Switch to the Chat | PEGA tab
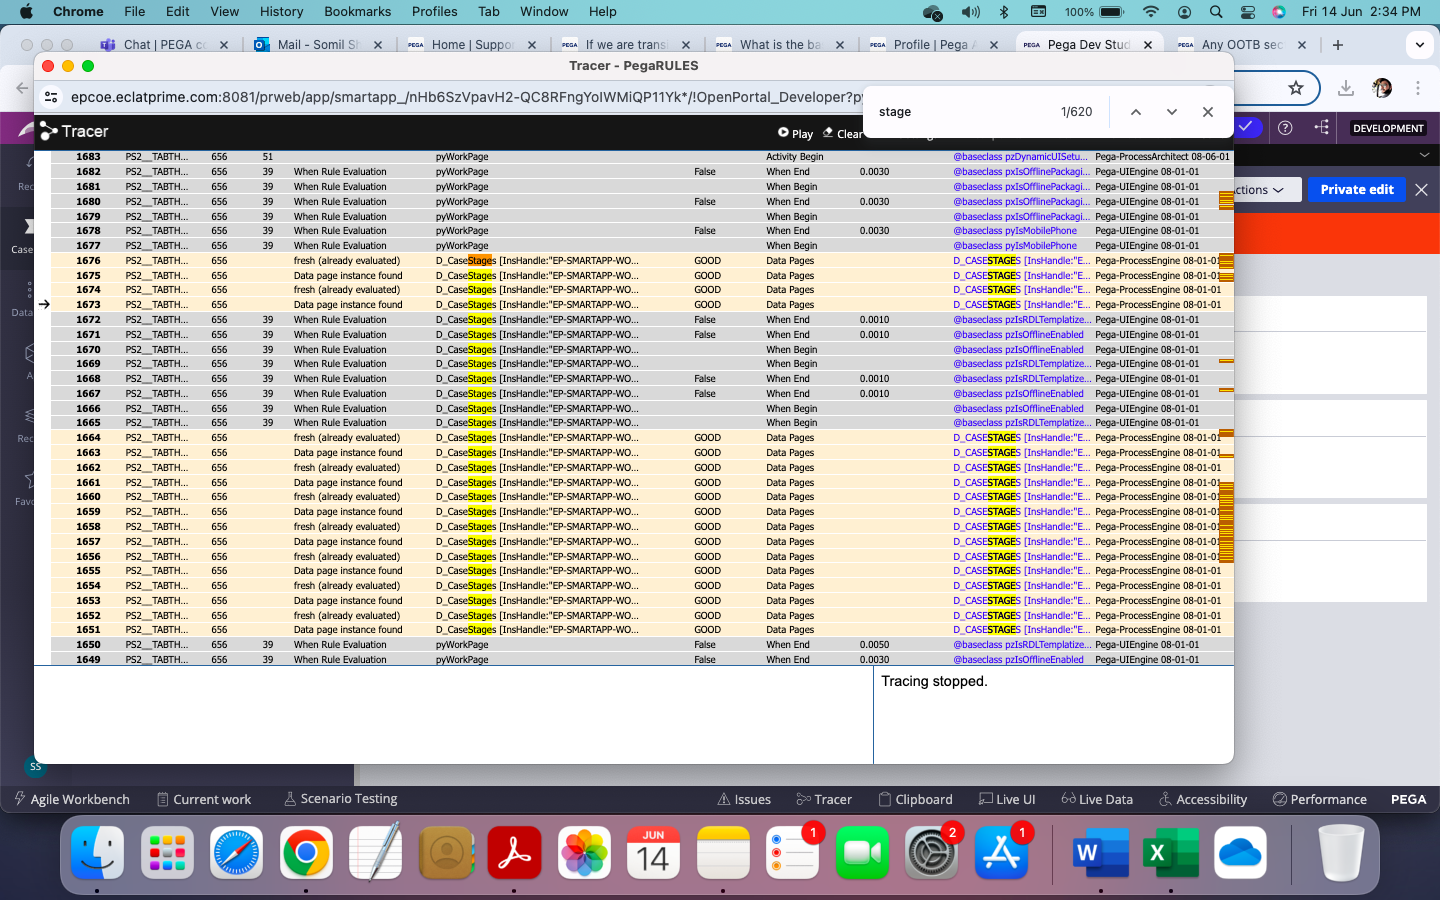The image size is (1440, 900). [165, 45]
